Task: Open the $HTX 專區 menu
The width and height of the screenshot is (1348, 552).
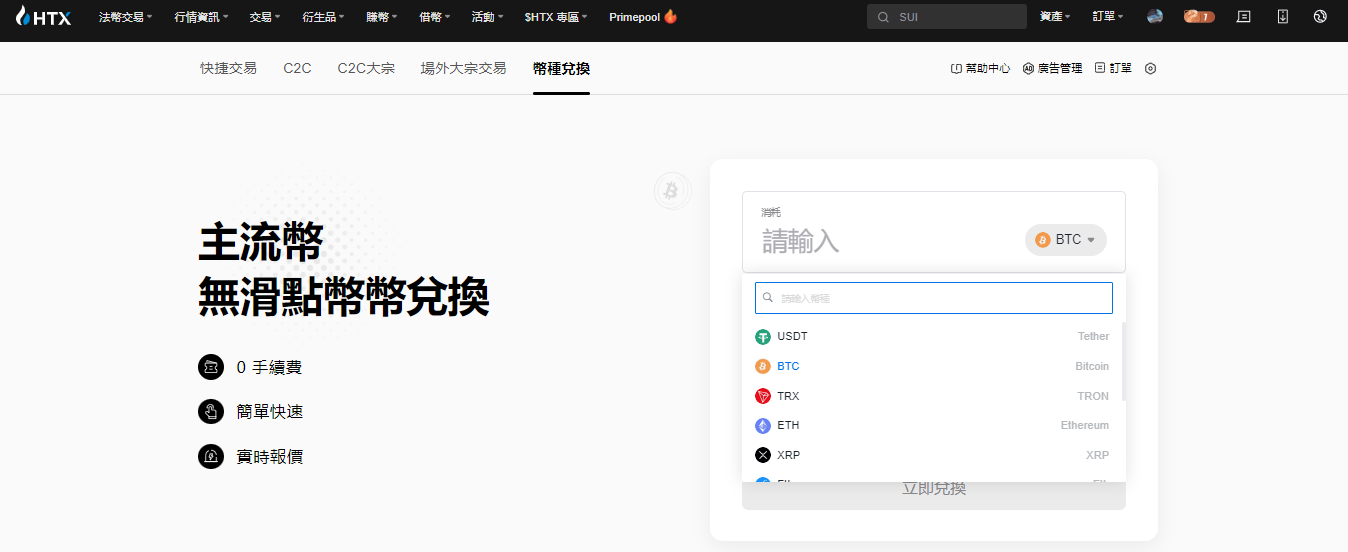Action: tap(556, 17)
